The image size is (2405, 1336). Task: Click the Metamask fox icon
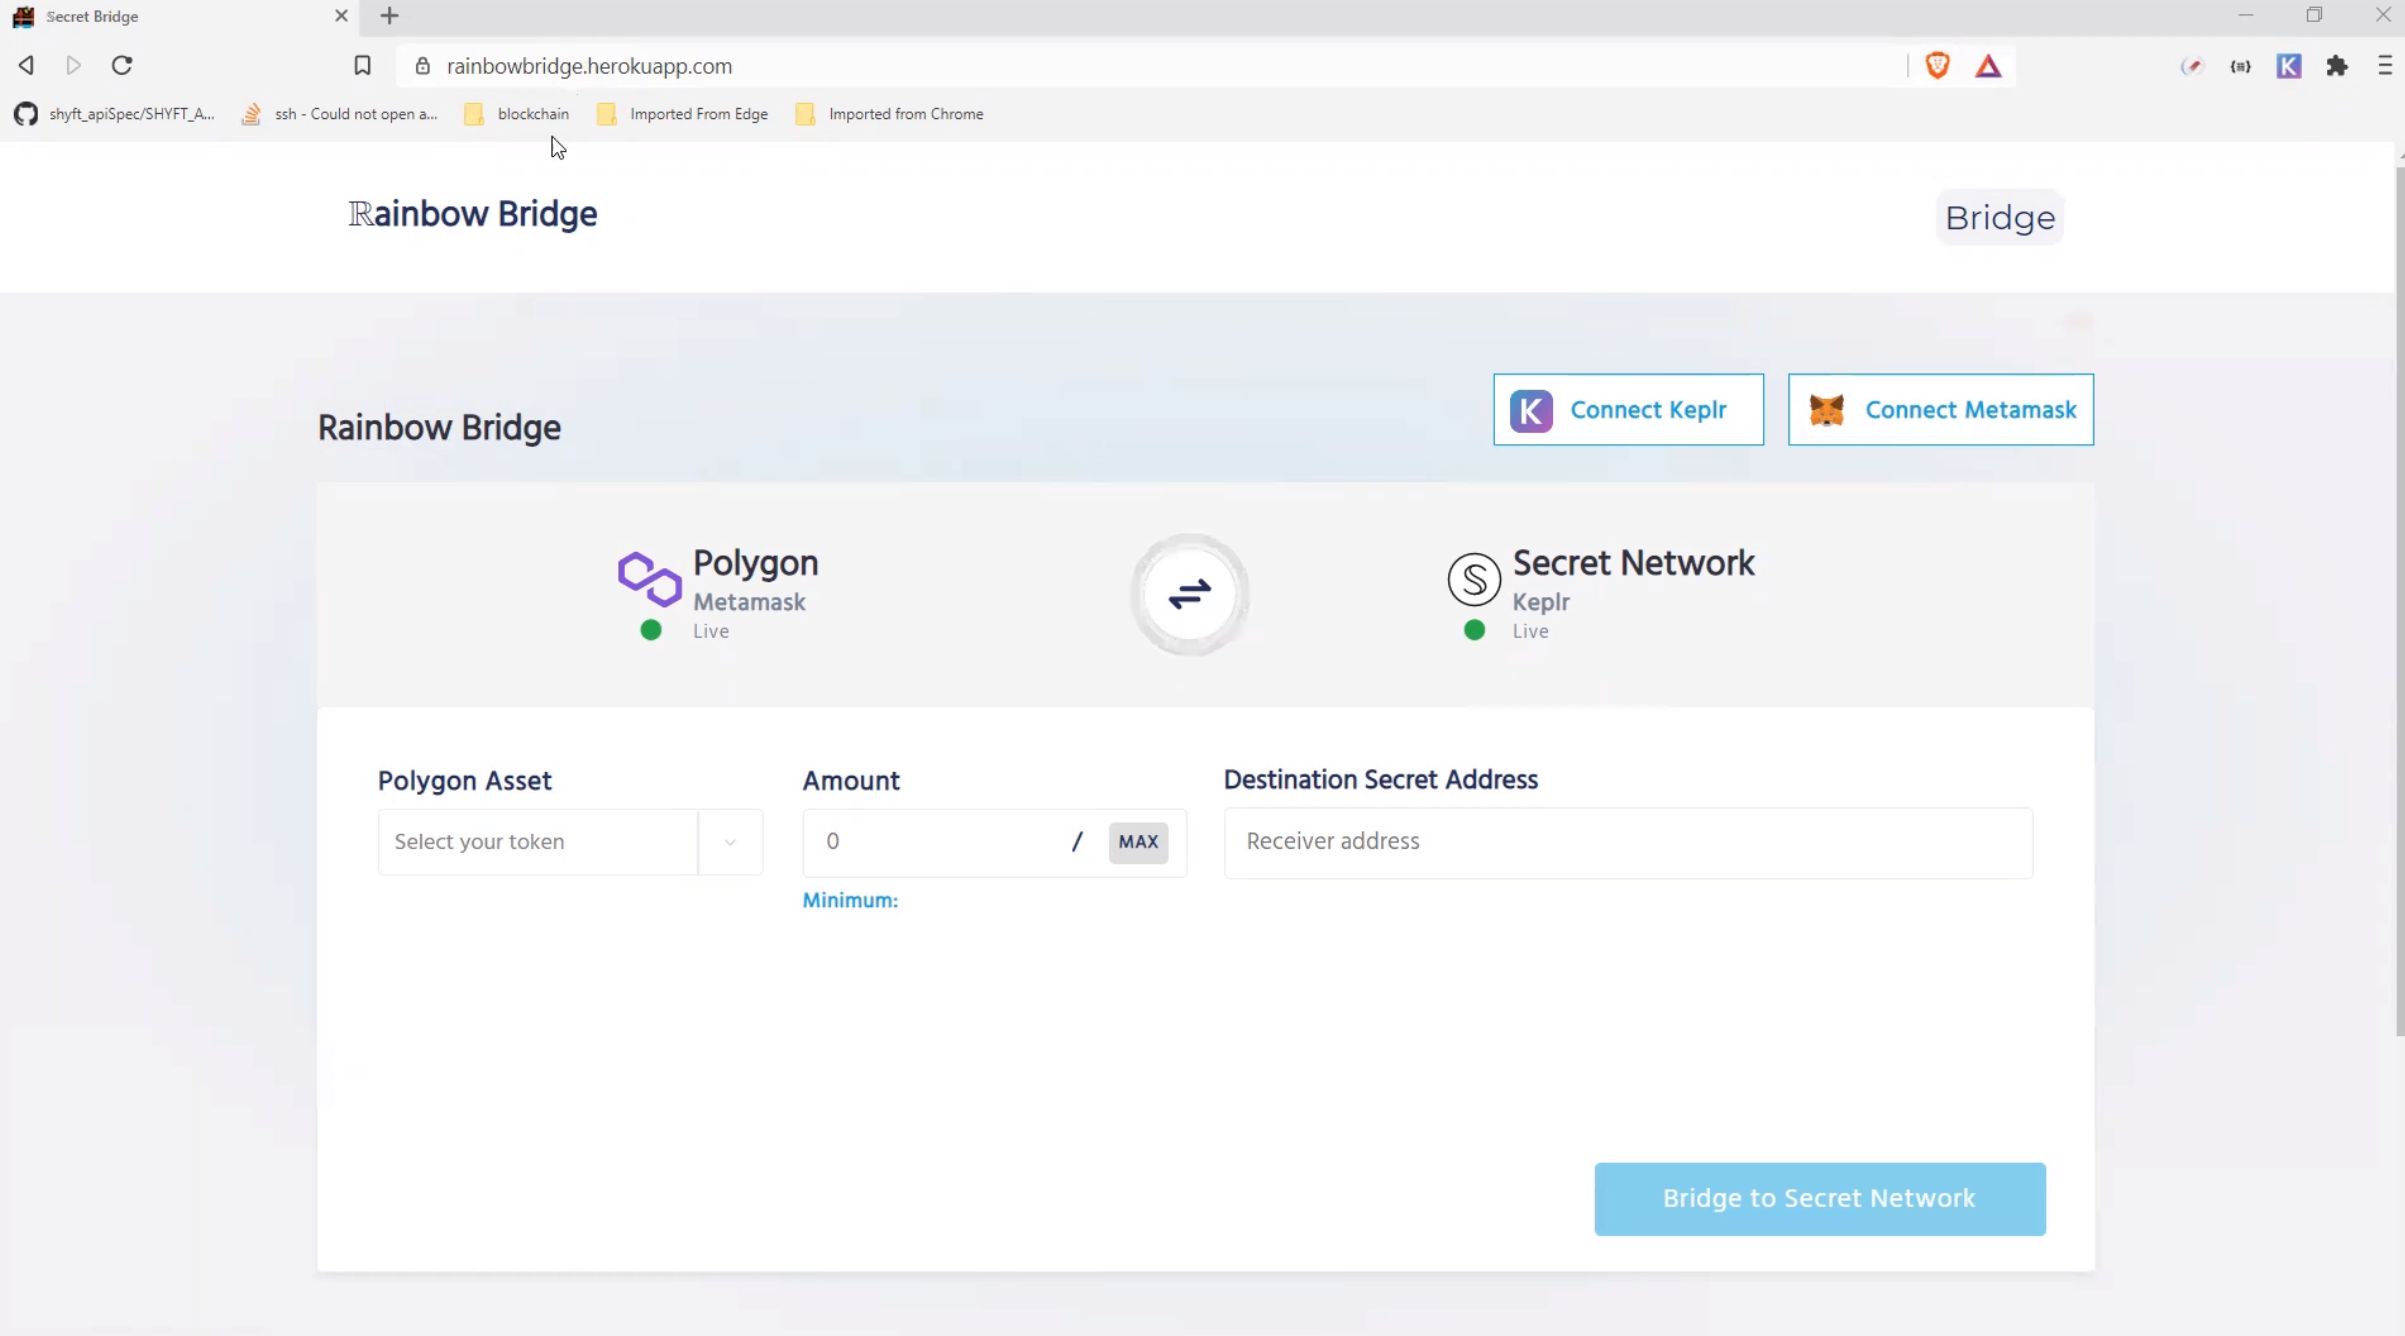click(x=1826, y=411)
